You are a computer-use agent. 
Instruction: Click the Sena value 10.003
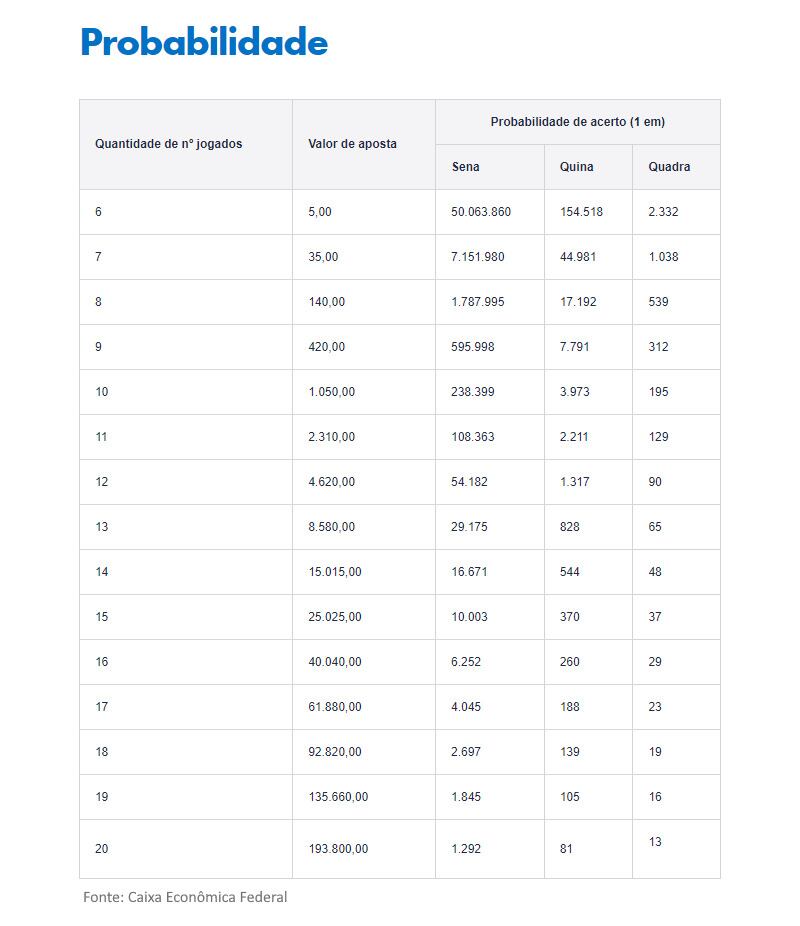pyautogui.click(x=469, y=617)
